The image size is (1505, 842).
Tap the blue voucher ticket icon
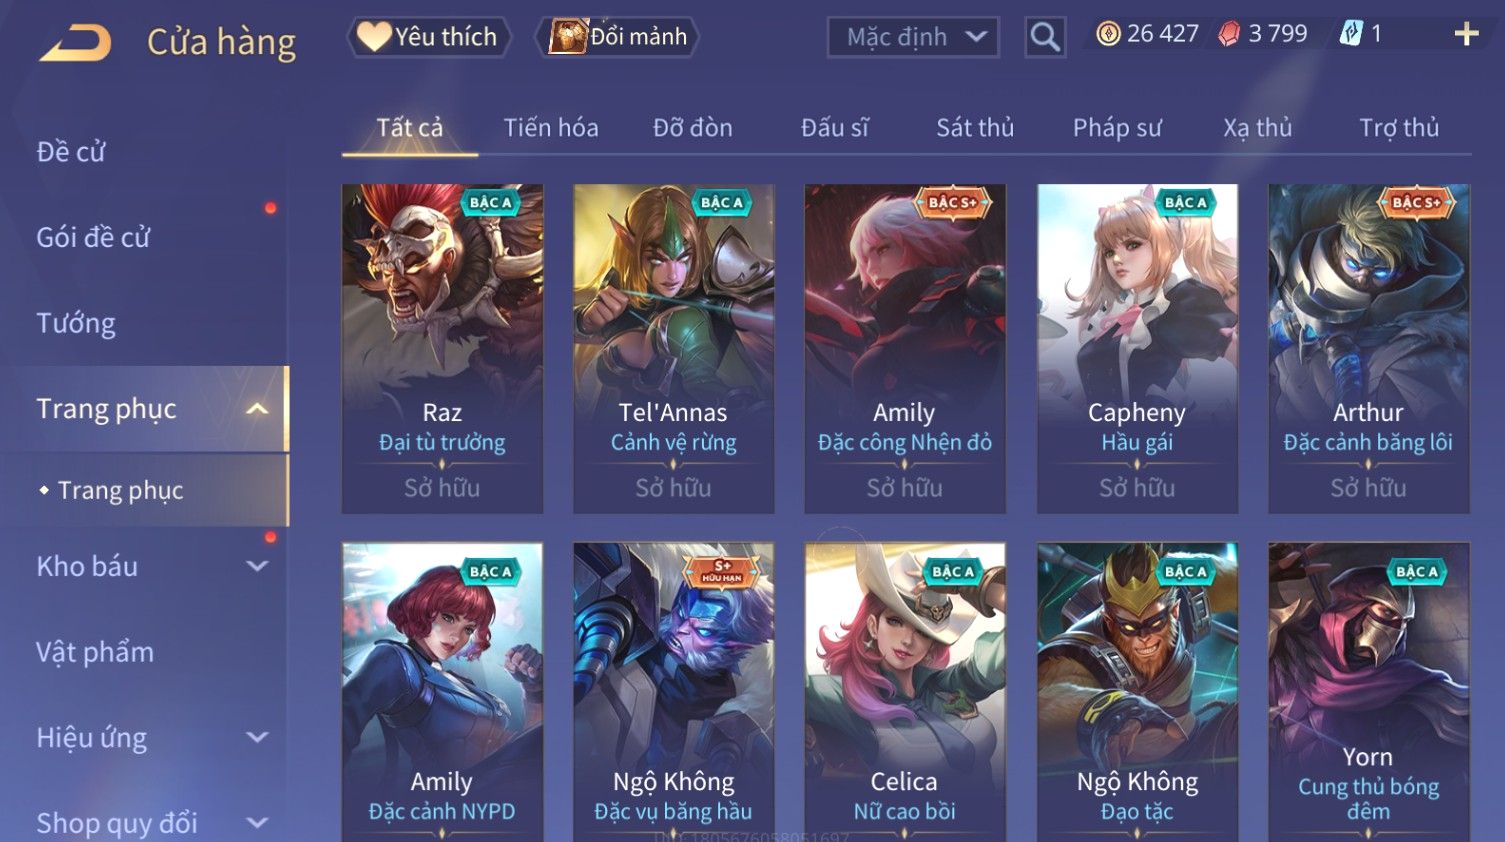(1351, 34)
